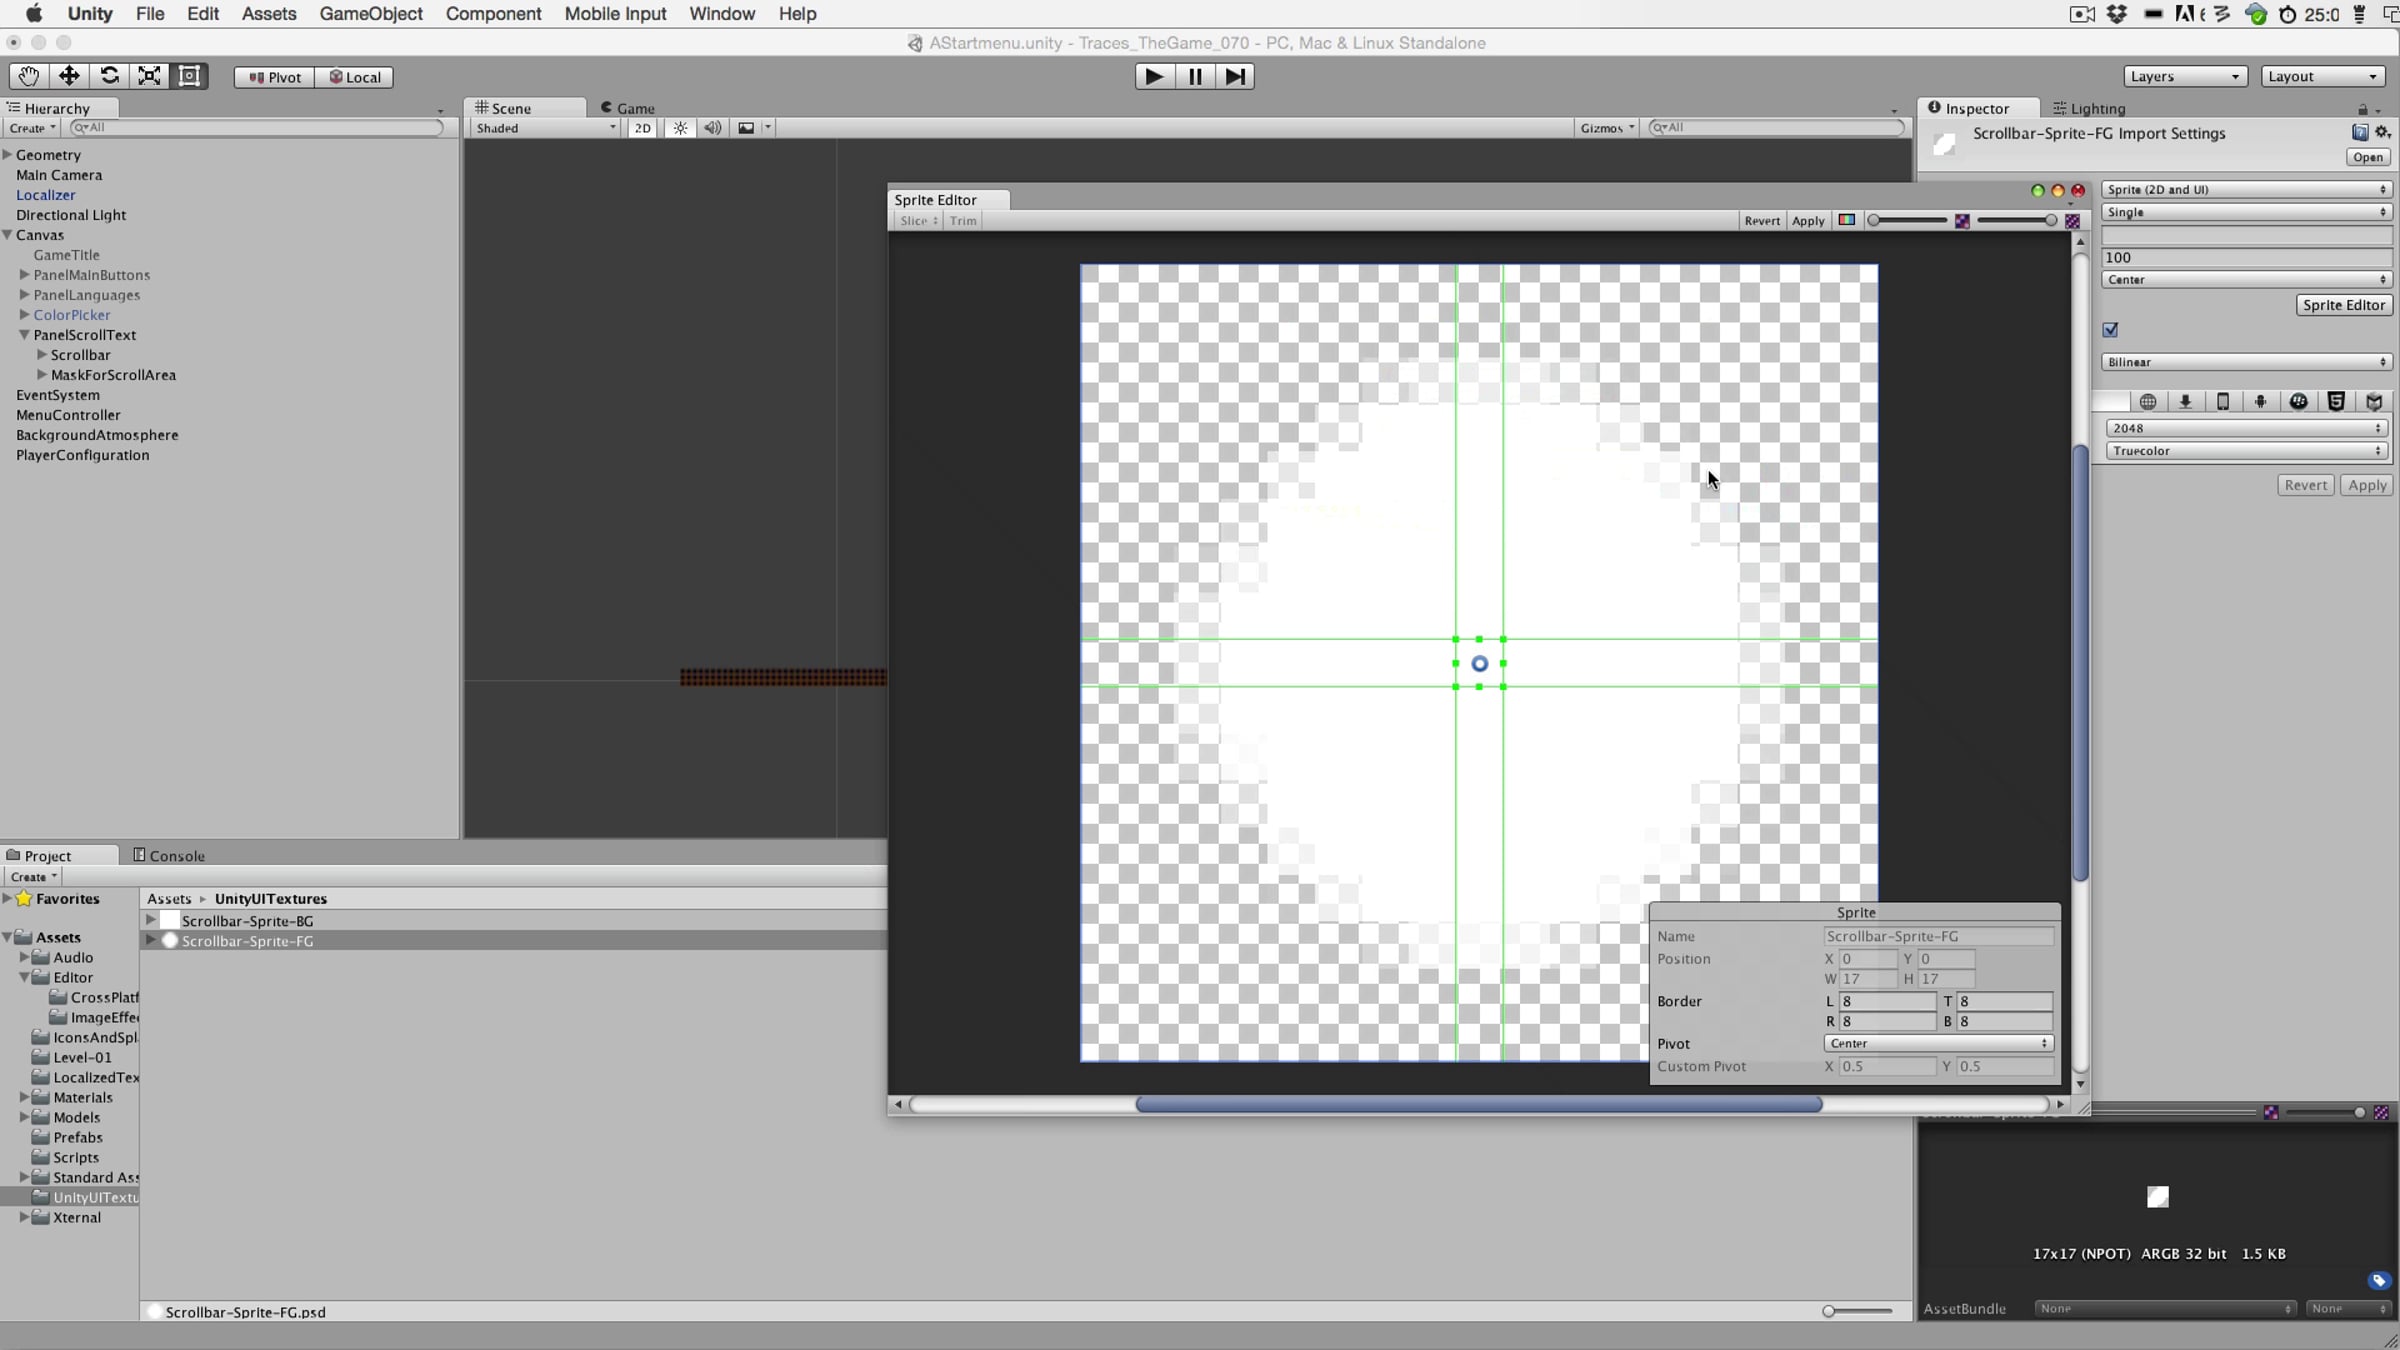Open the GameObject menu
2400x1350 pixels.
(370, 14)
